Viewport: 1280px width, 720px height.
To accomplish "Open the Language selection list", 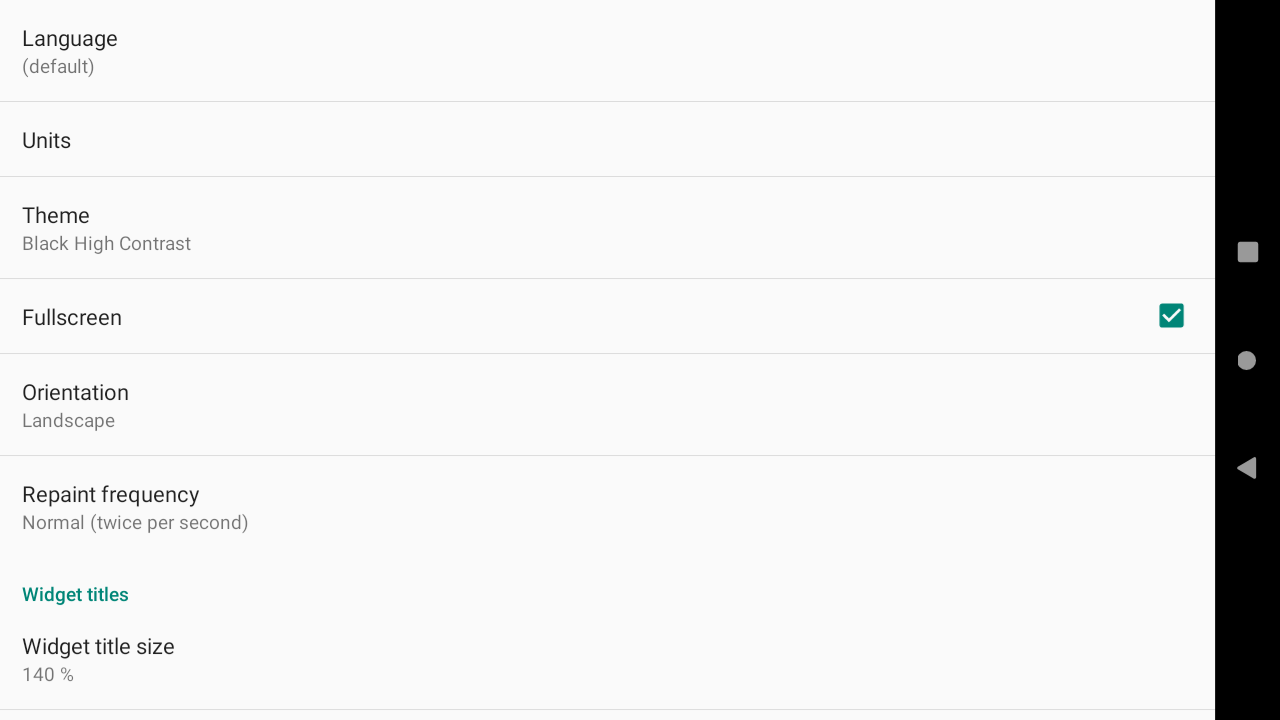I will (607, 51).
